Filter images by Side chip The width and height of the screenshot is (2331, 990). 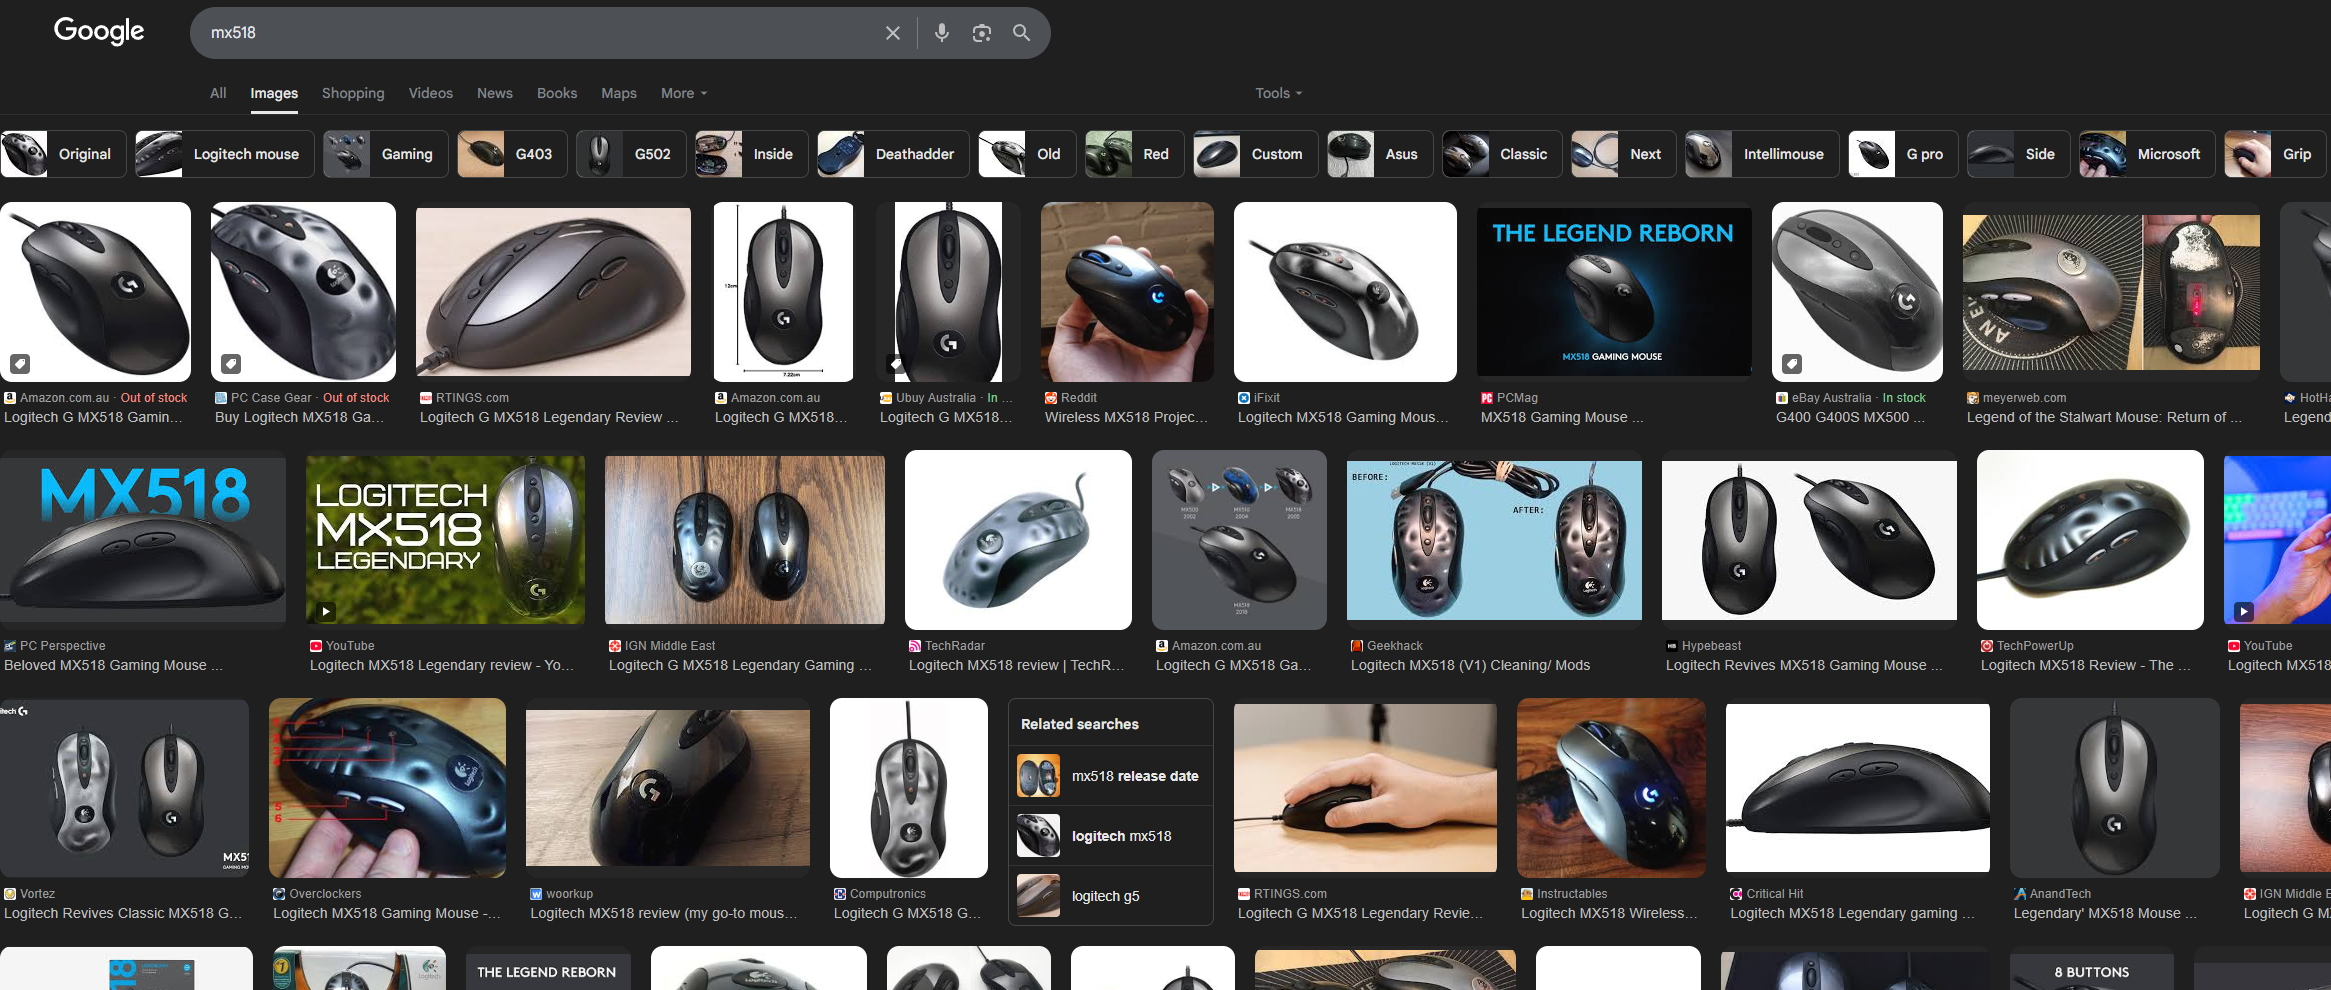[2018, 154]
